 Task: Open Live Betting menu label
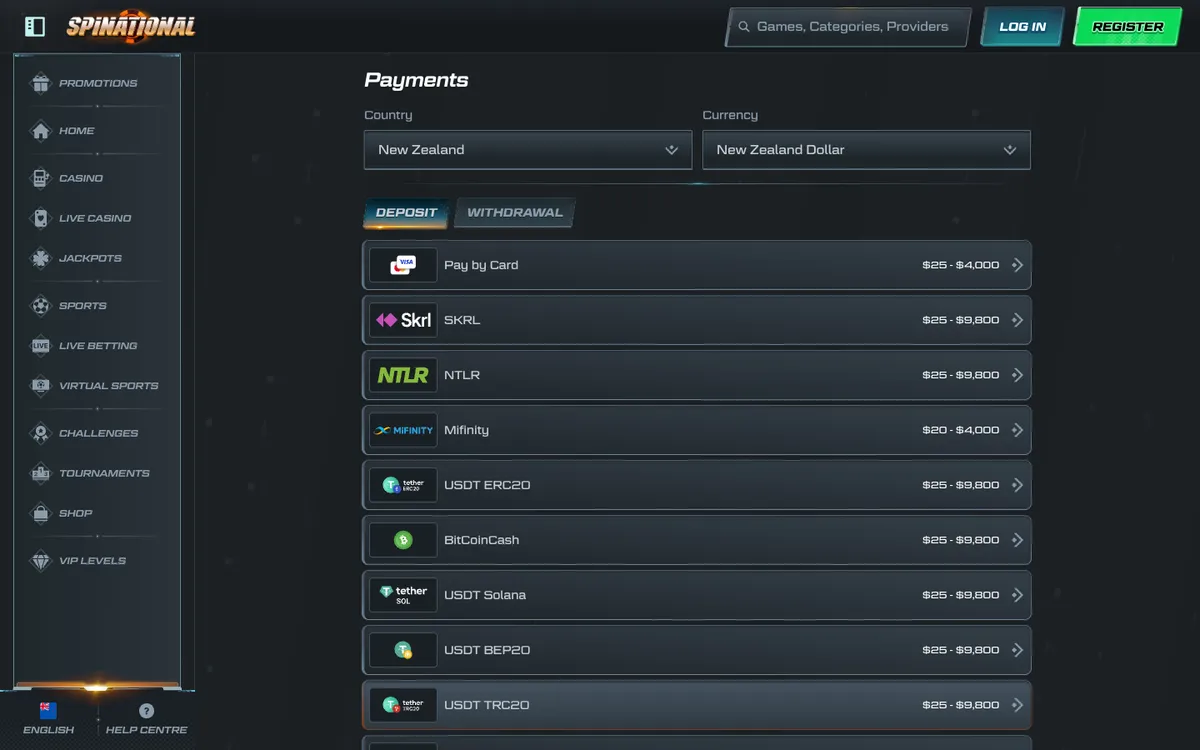point(98,346)
